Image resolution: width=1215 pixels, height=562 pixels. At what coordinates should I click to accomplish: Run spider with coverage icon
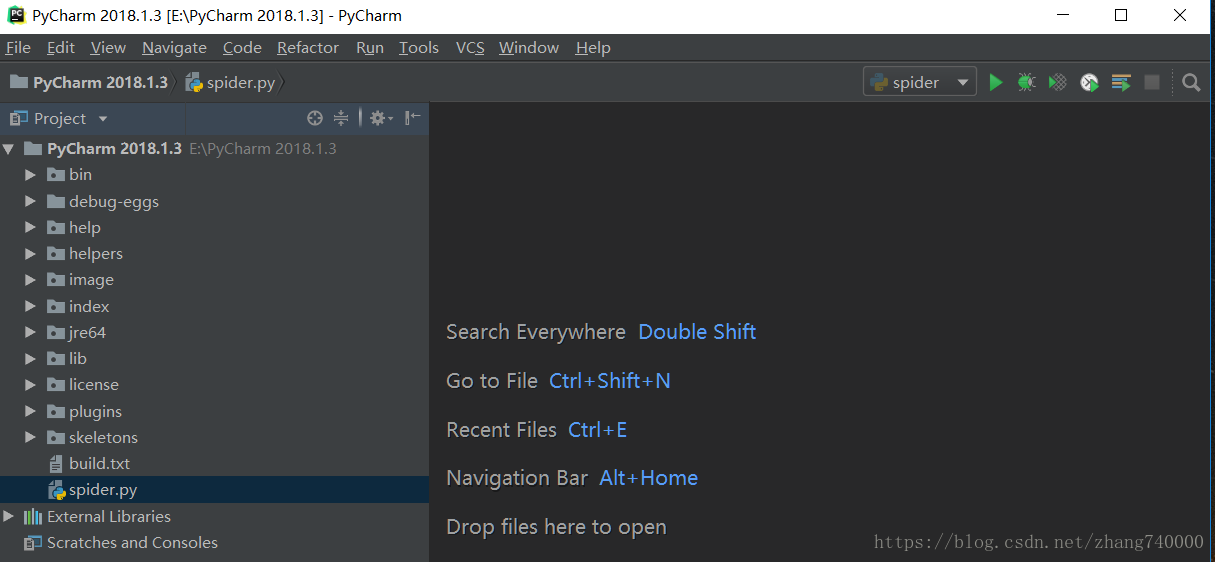pos(1057,83)
